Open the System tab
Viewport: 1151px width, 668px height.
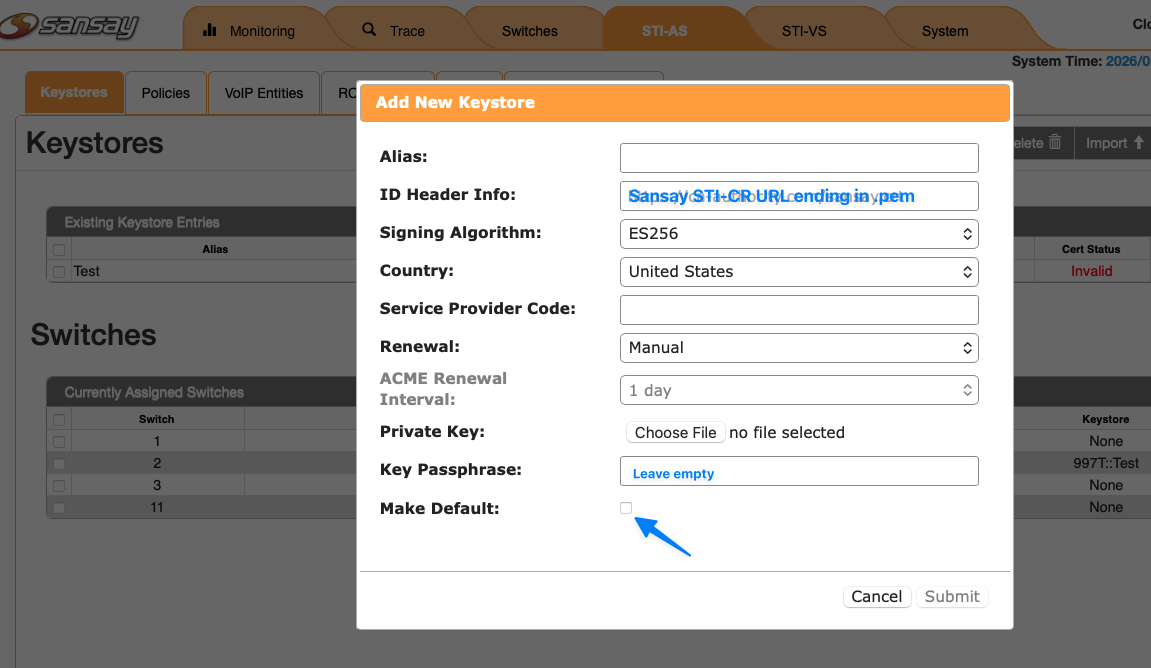944,31
